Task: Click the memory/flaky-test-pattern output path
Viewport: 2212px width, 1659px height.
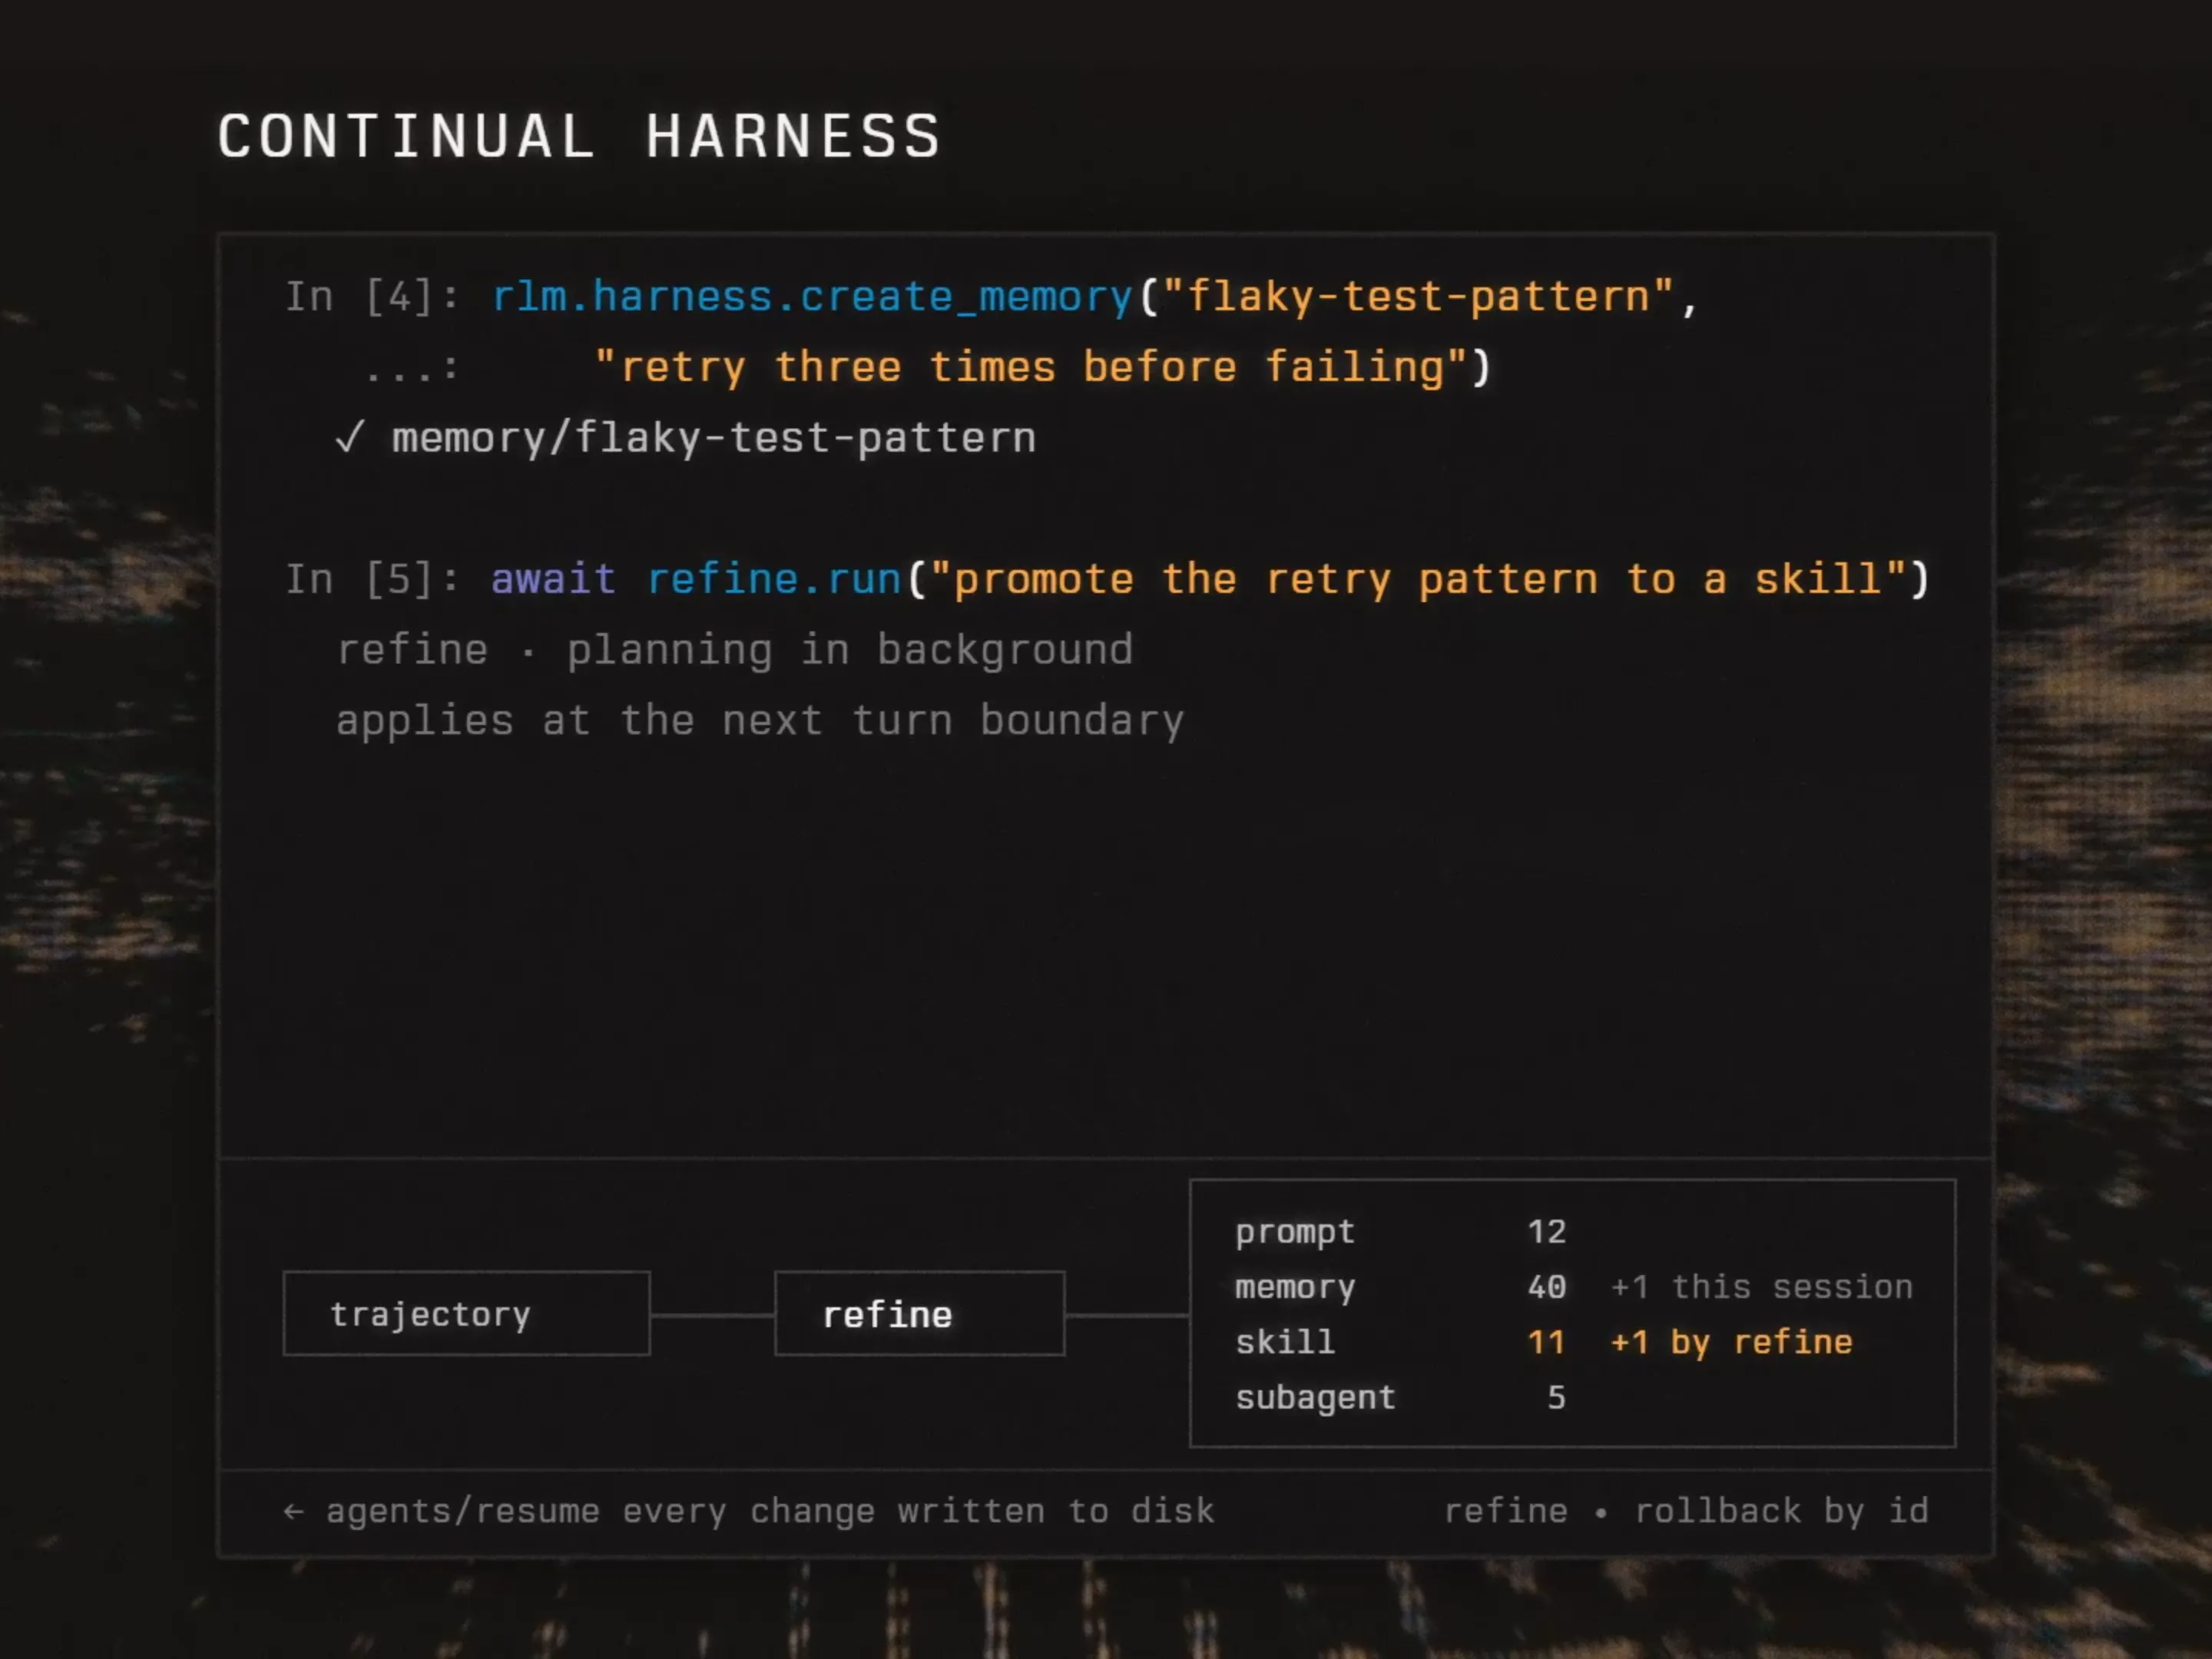Action: point(714,438)
